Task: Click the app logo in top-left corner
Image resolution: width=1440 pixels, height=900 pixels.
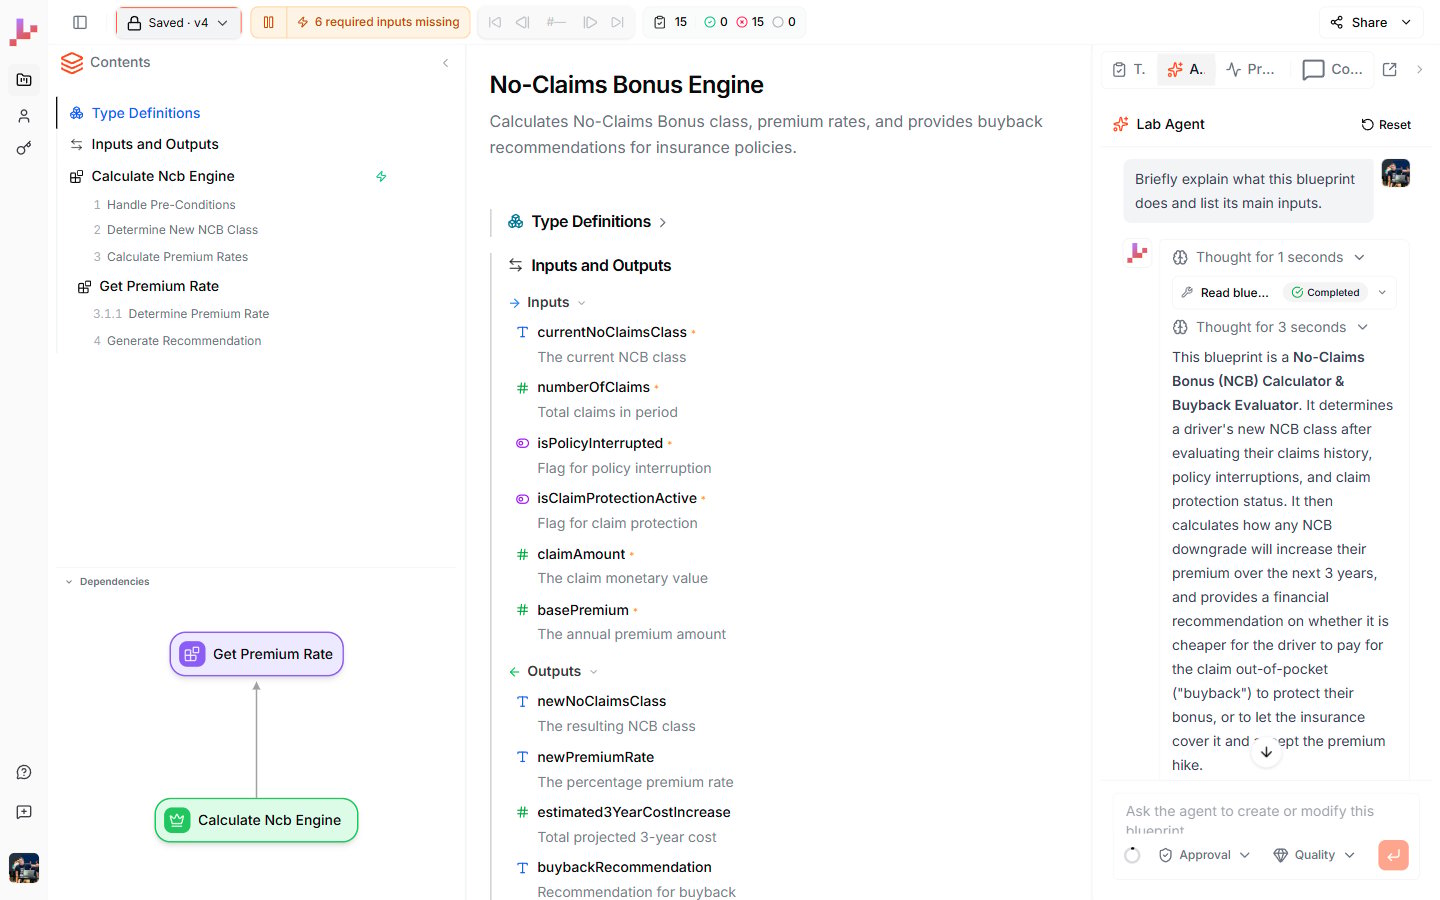Action: click(23, 32)
